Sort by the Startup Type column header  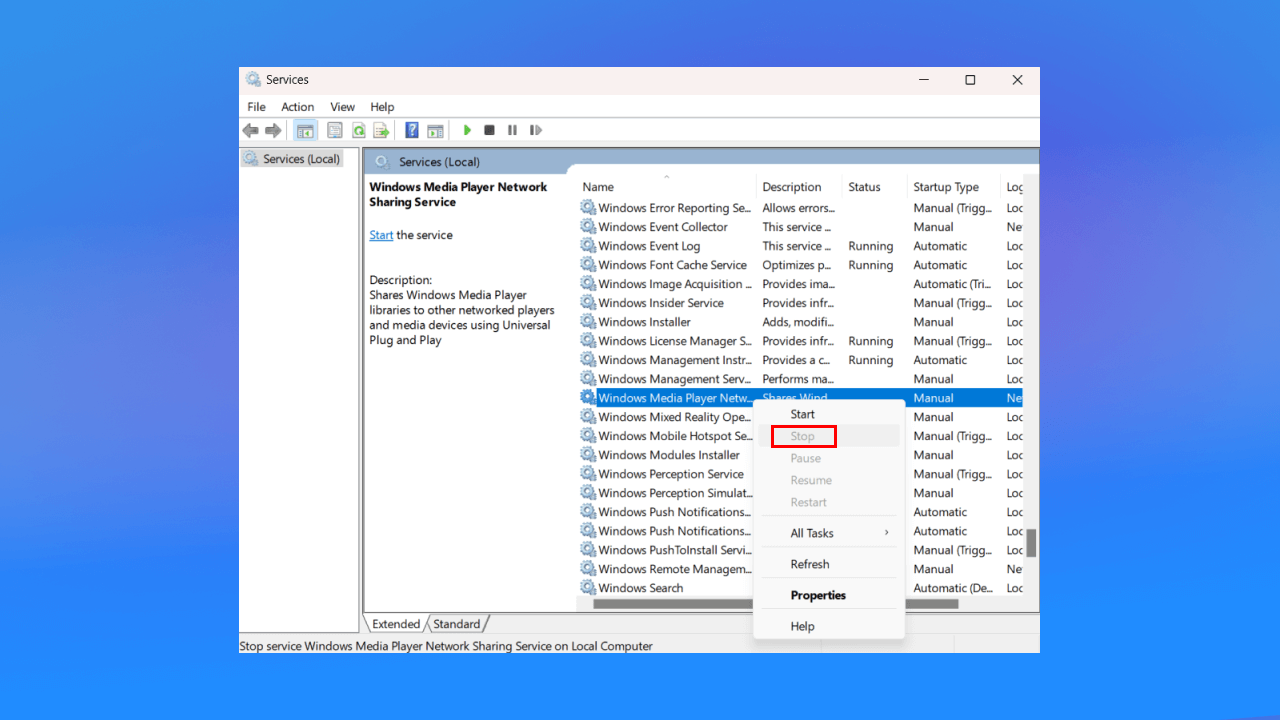[x=954, y=187]
